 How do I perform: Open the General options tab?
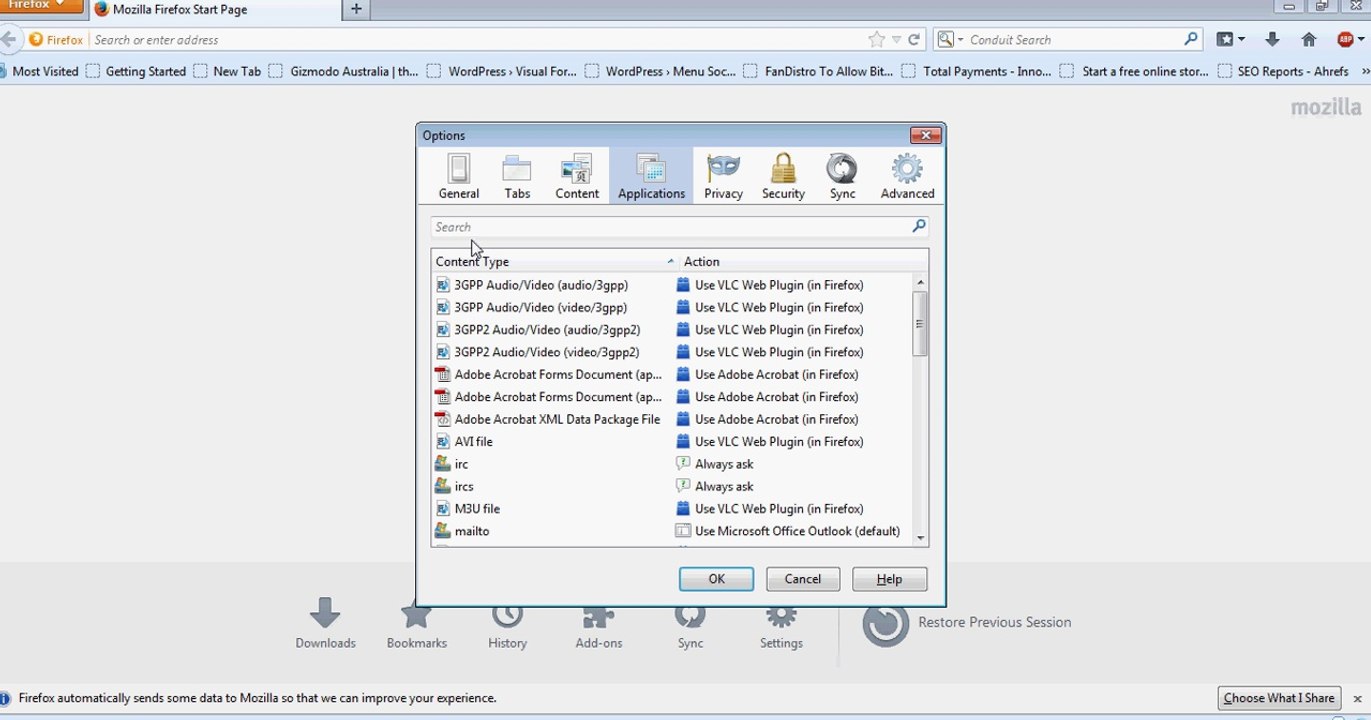coord(459,176)
